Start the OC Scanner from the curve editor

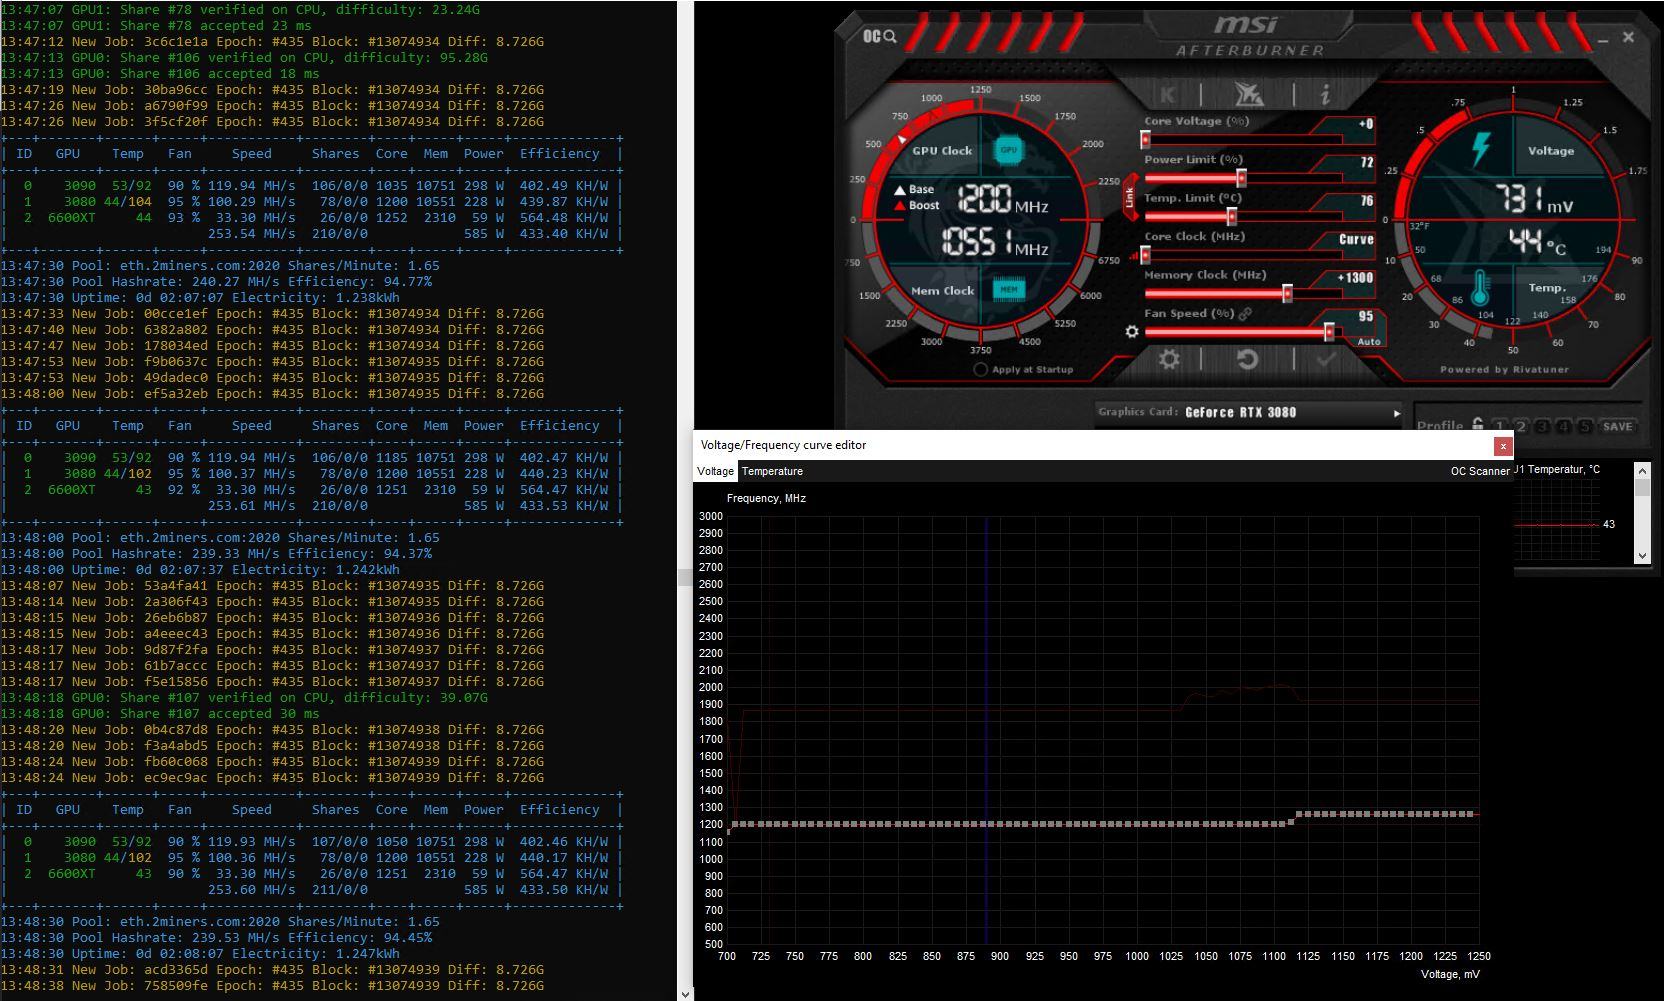(x=1480, y=471)
